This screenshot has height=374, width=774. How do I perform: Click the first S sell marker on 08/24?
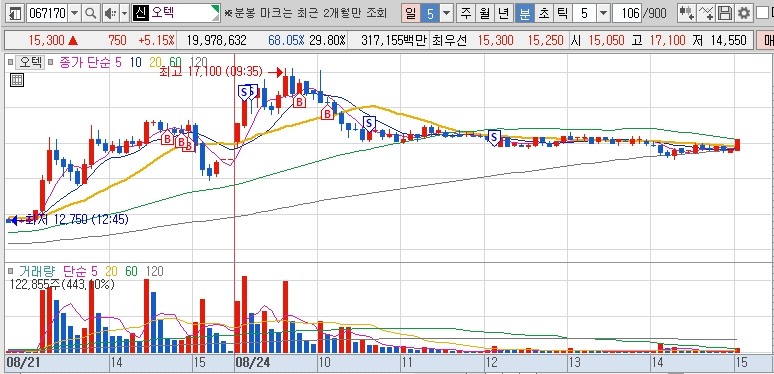click(244, 92)
